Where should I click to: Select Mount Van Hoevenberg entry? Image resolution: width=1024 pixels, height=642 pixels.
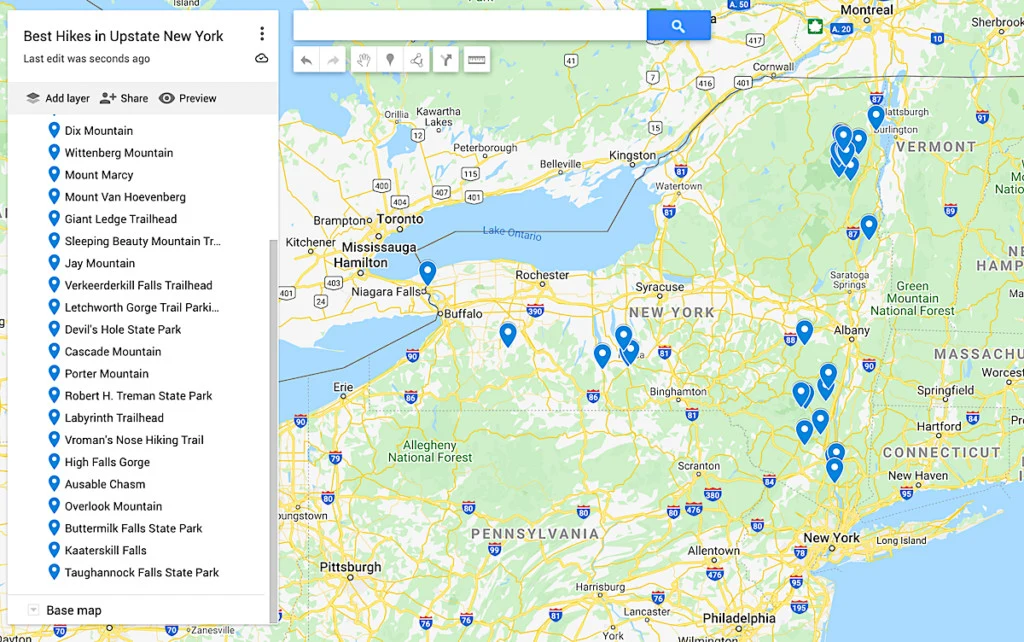click(125, 197)
